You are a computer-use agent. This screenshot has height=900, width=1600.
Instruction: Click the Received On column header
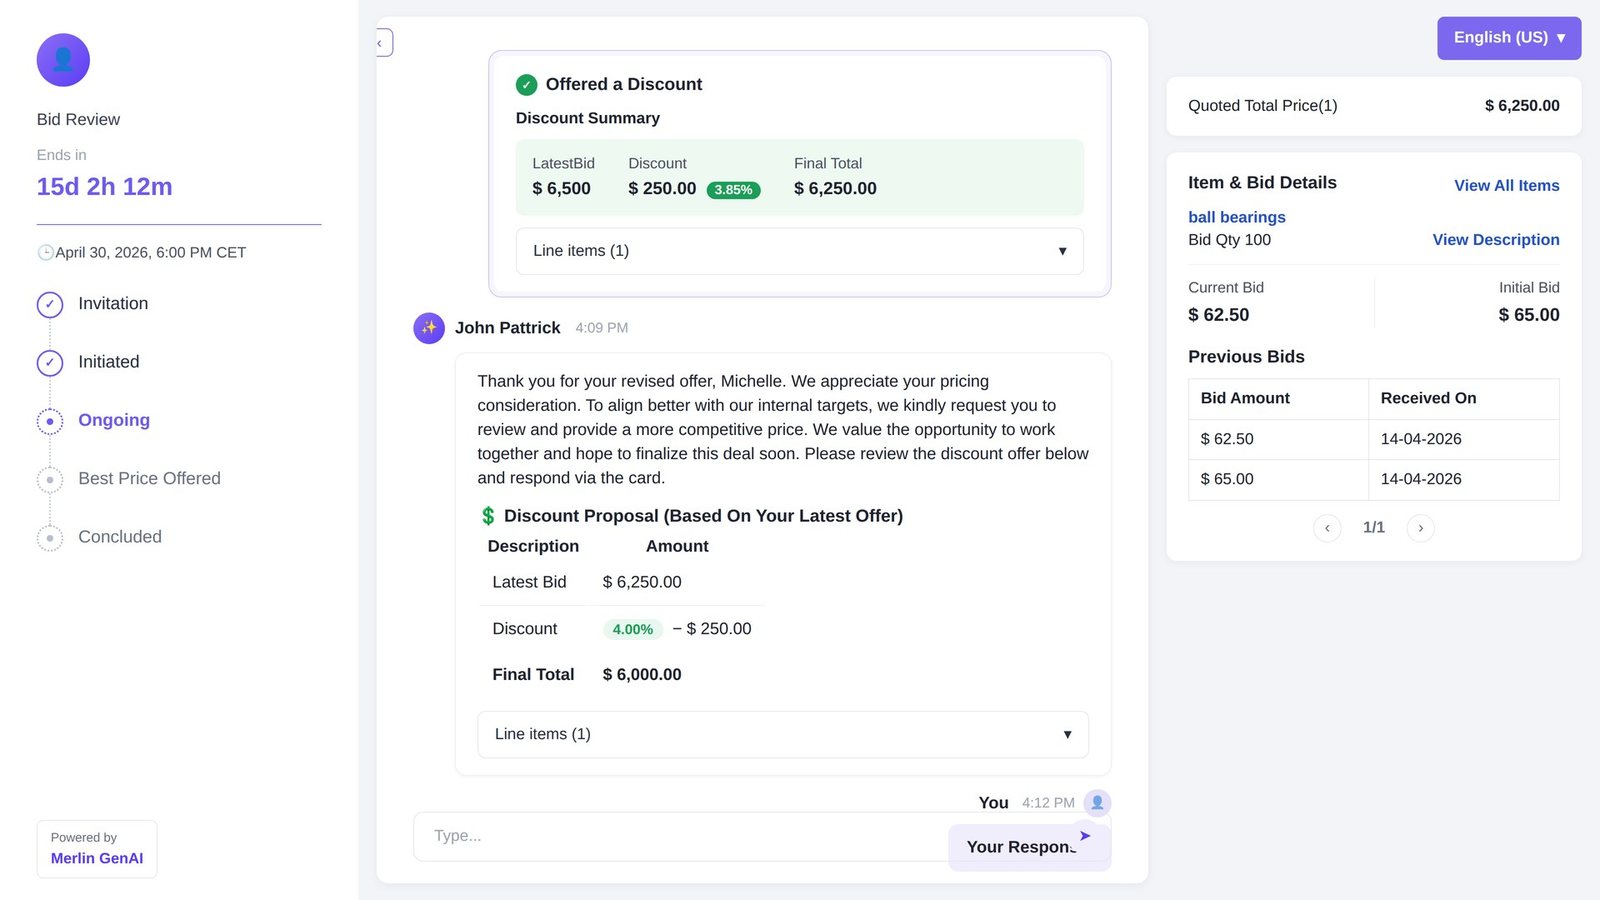pyautogui.click(x=1463, y=399)
